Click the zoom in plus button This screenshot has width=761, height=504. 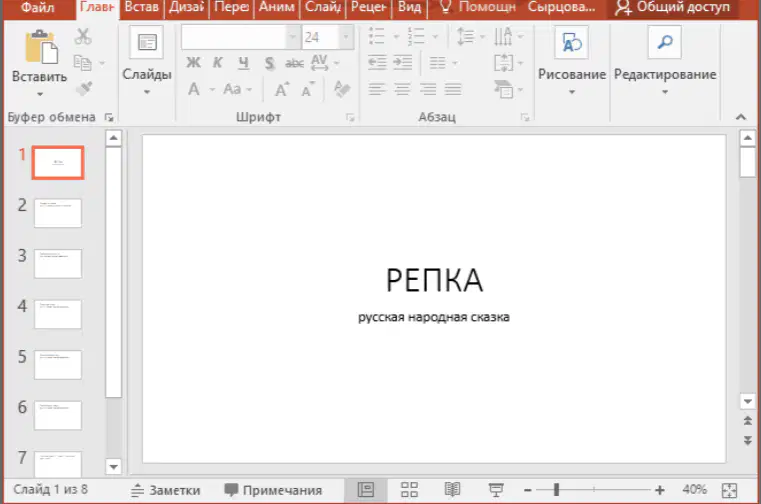(660, 490)
